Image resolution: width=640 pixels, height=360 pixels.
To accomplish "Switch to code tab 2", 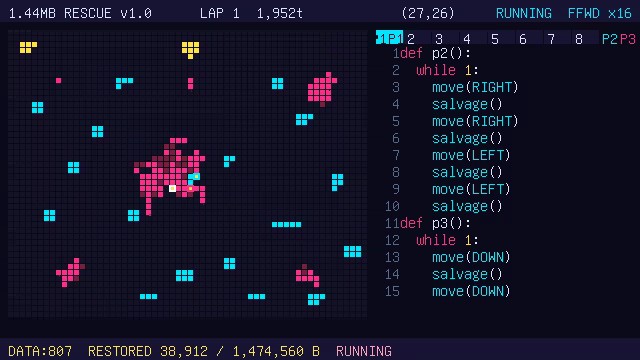I will point(411,39).
